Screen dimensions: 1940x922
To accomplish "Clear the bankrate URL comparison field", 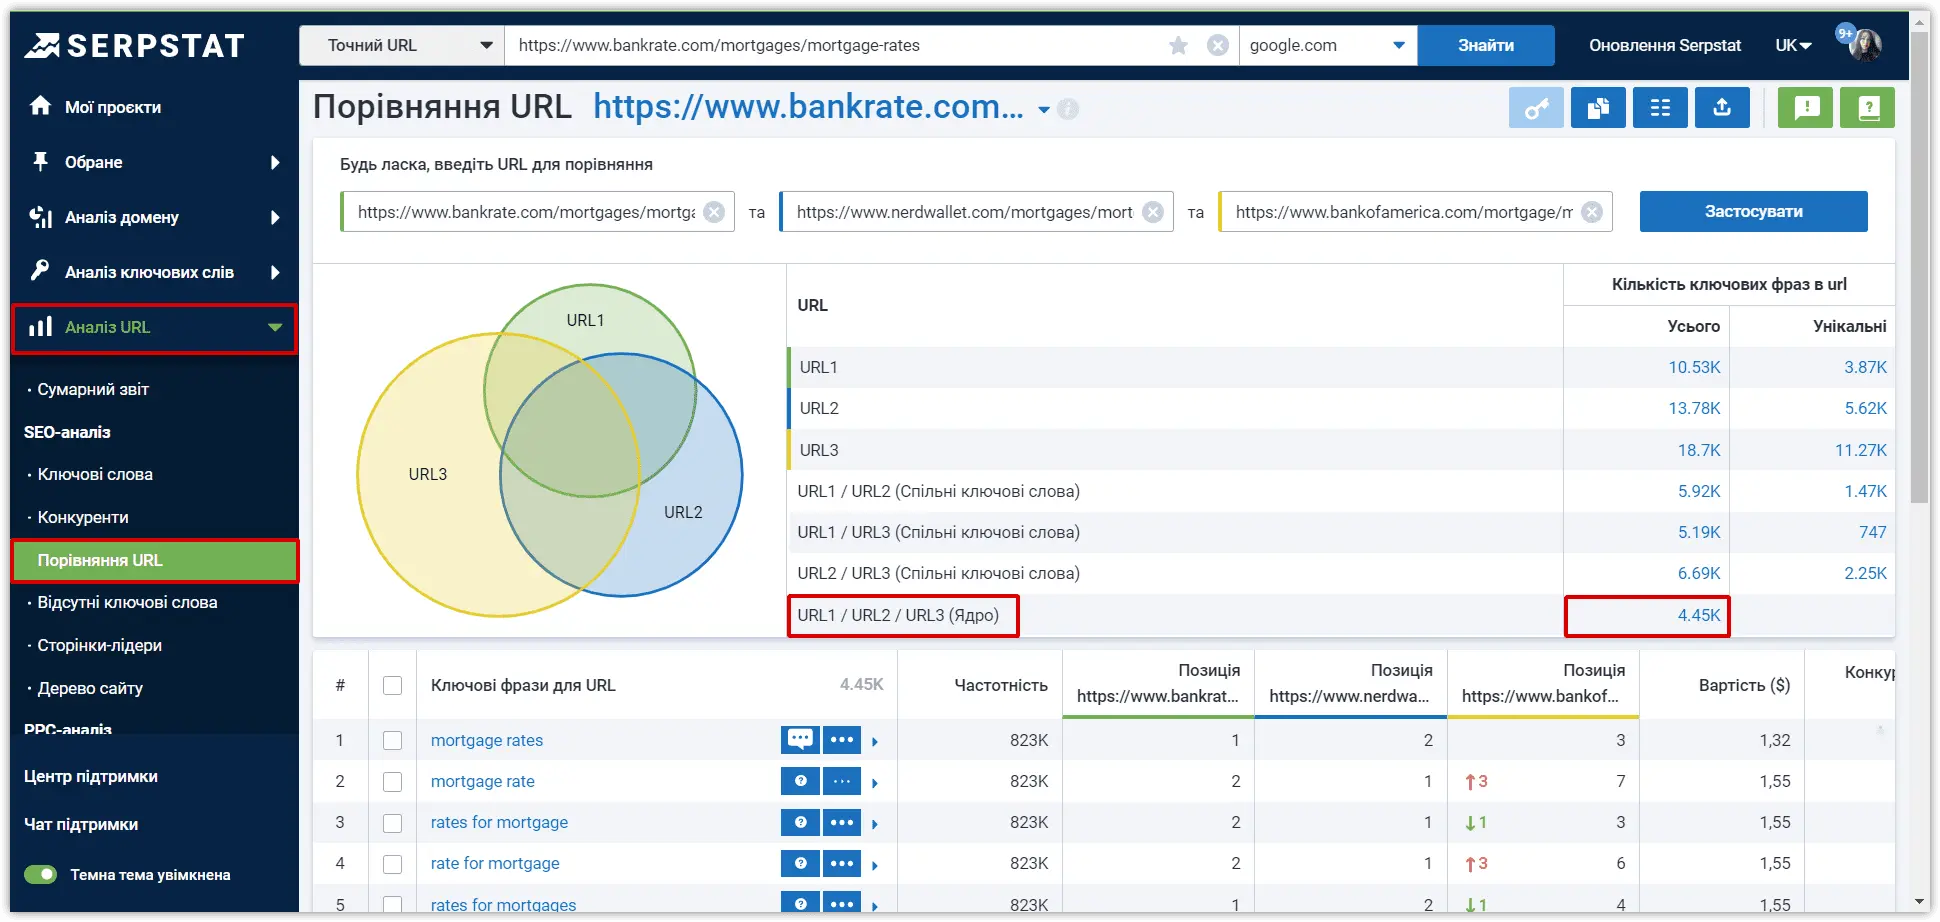I will (x=714, y=212).
